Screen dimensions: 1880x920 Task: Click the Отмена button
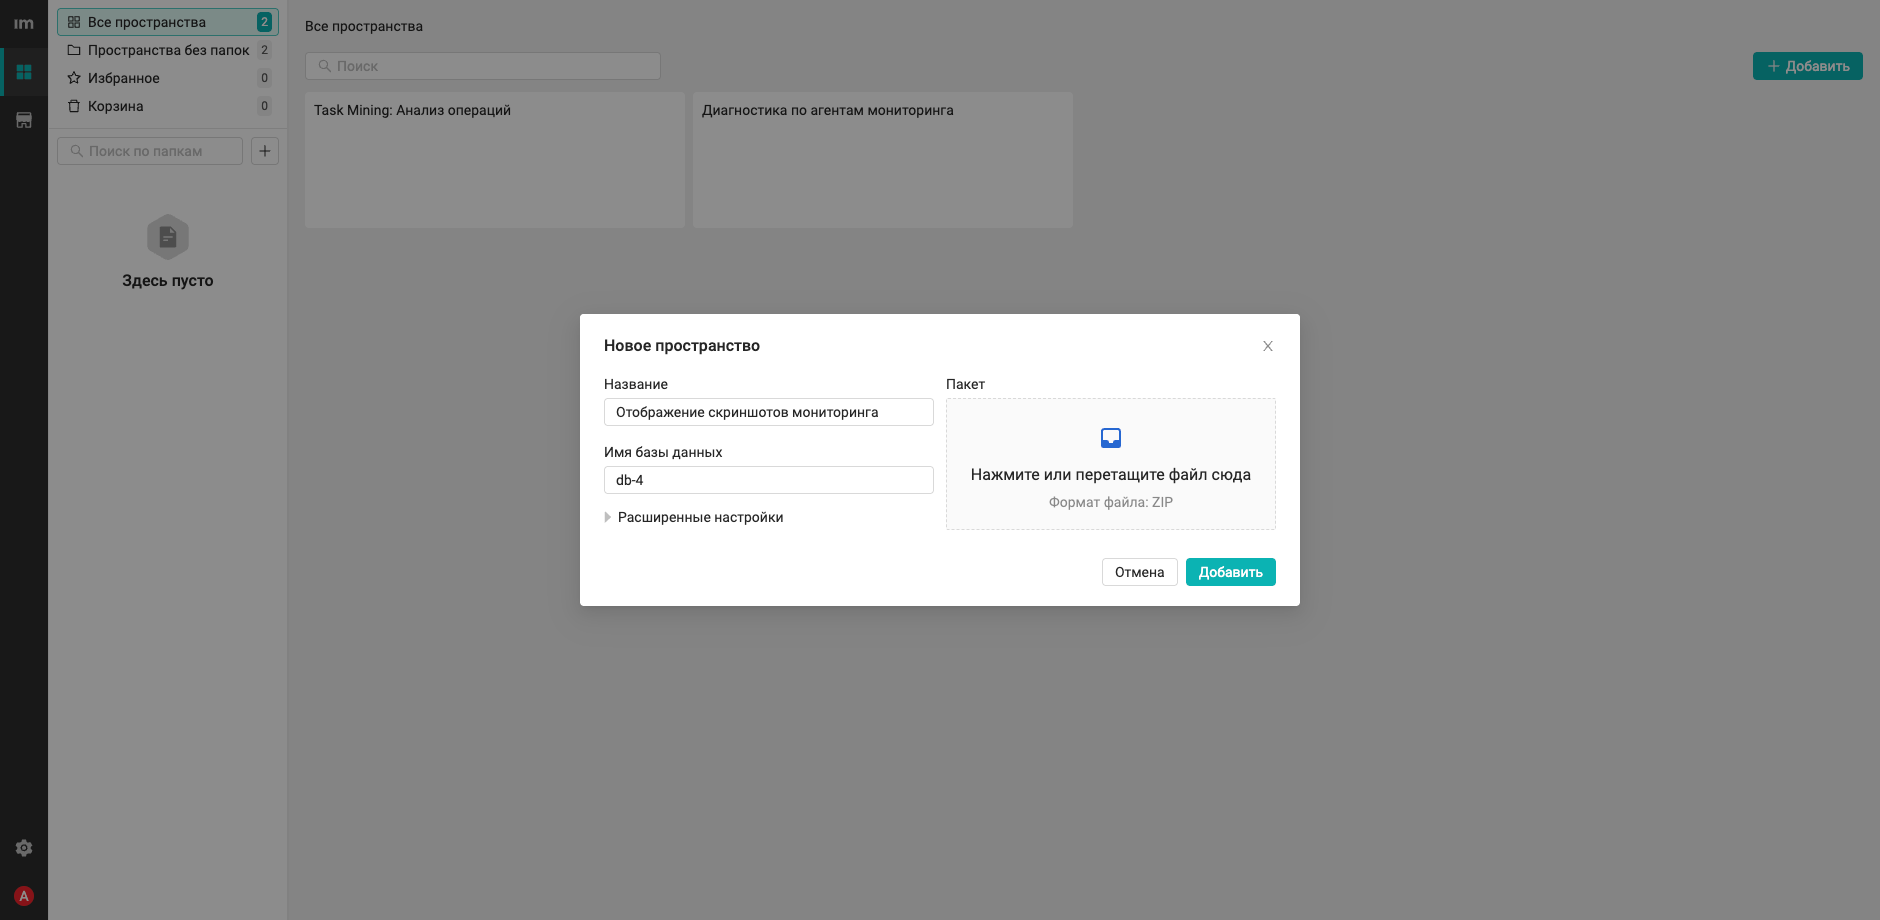[1140, 572]
